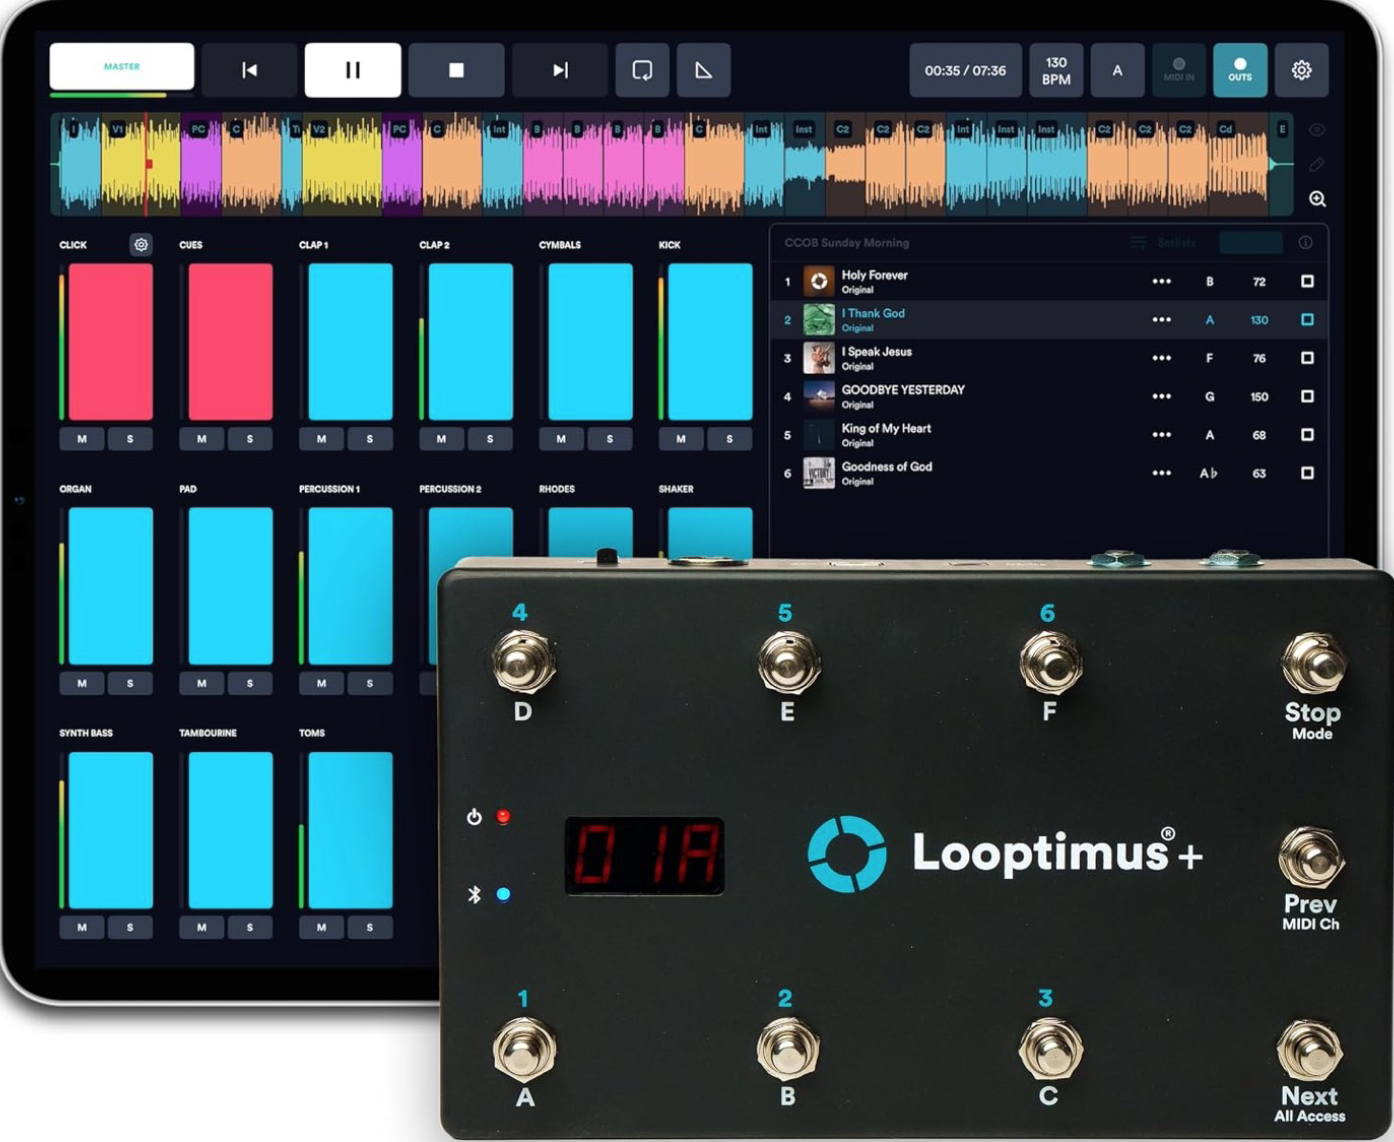Select I Speak Jesus in the setlist
This screenshot has height=1142, width=1394.
tap(1049, 358)
